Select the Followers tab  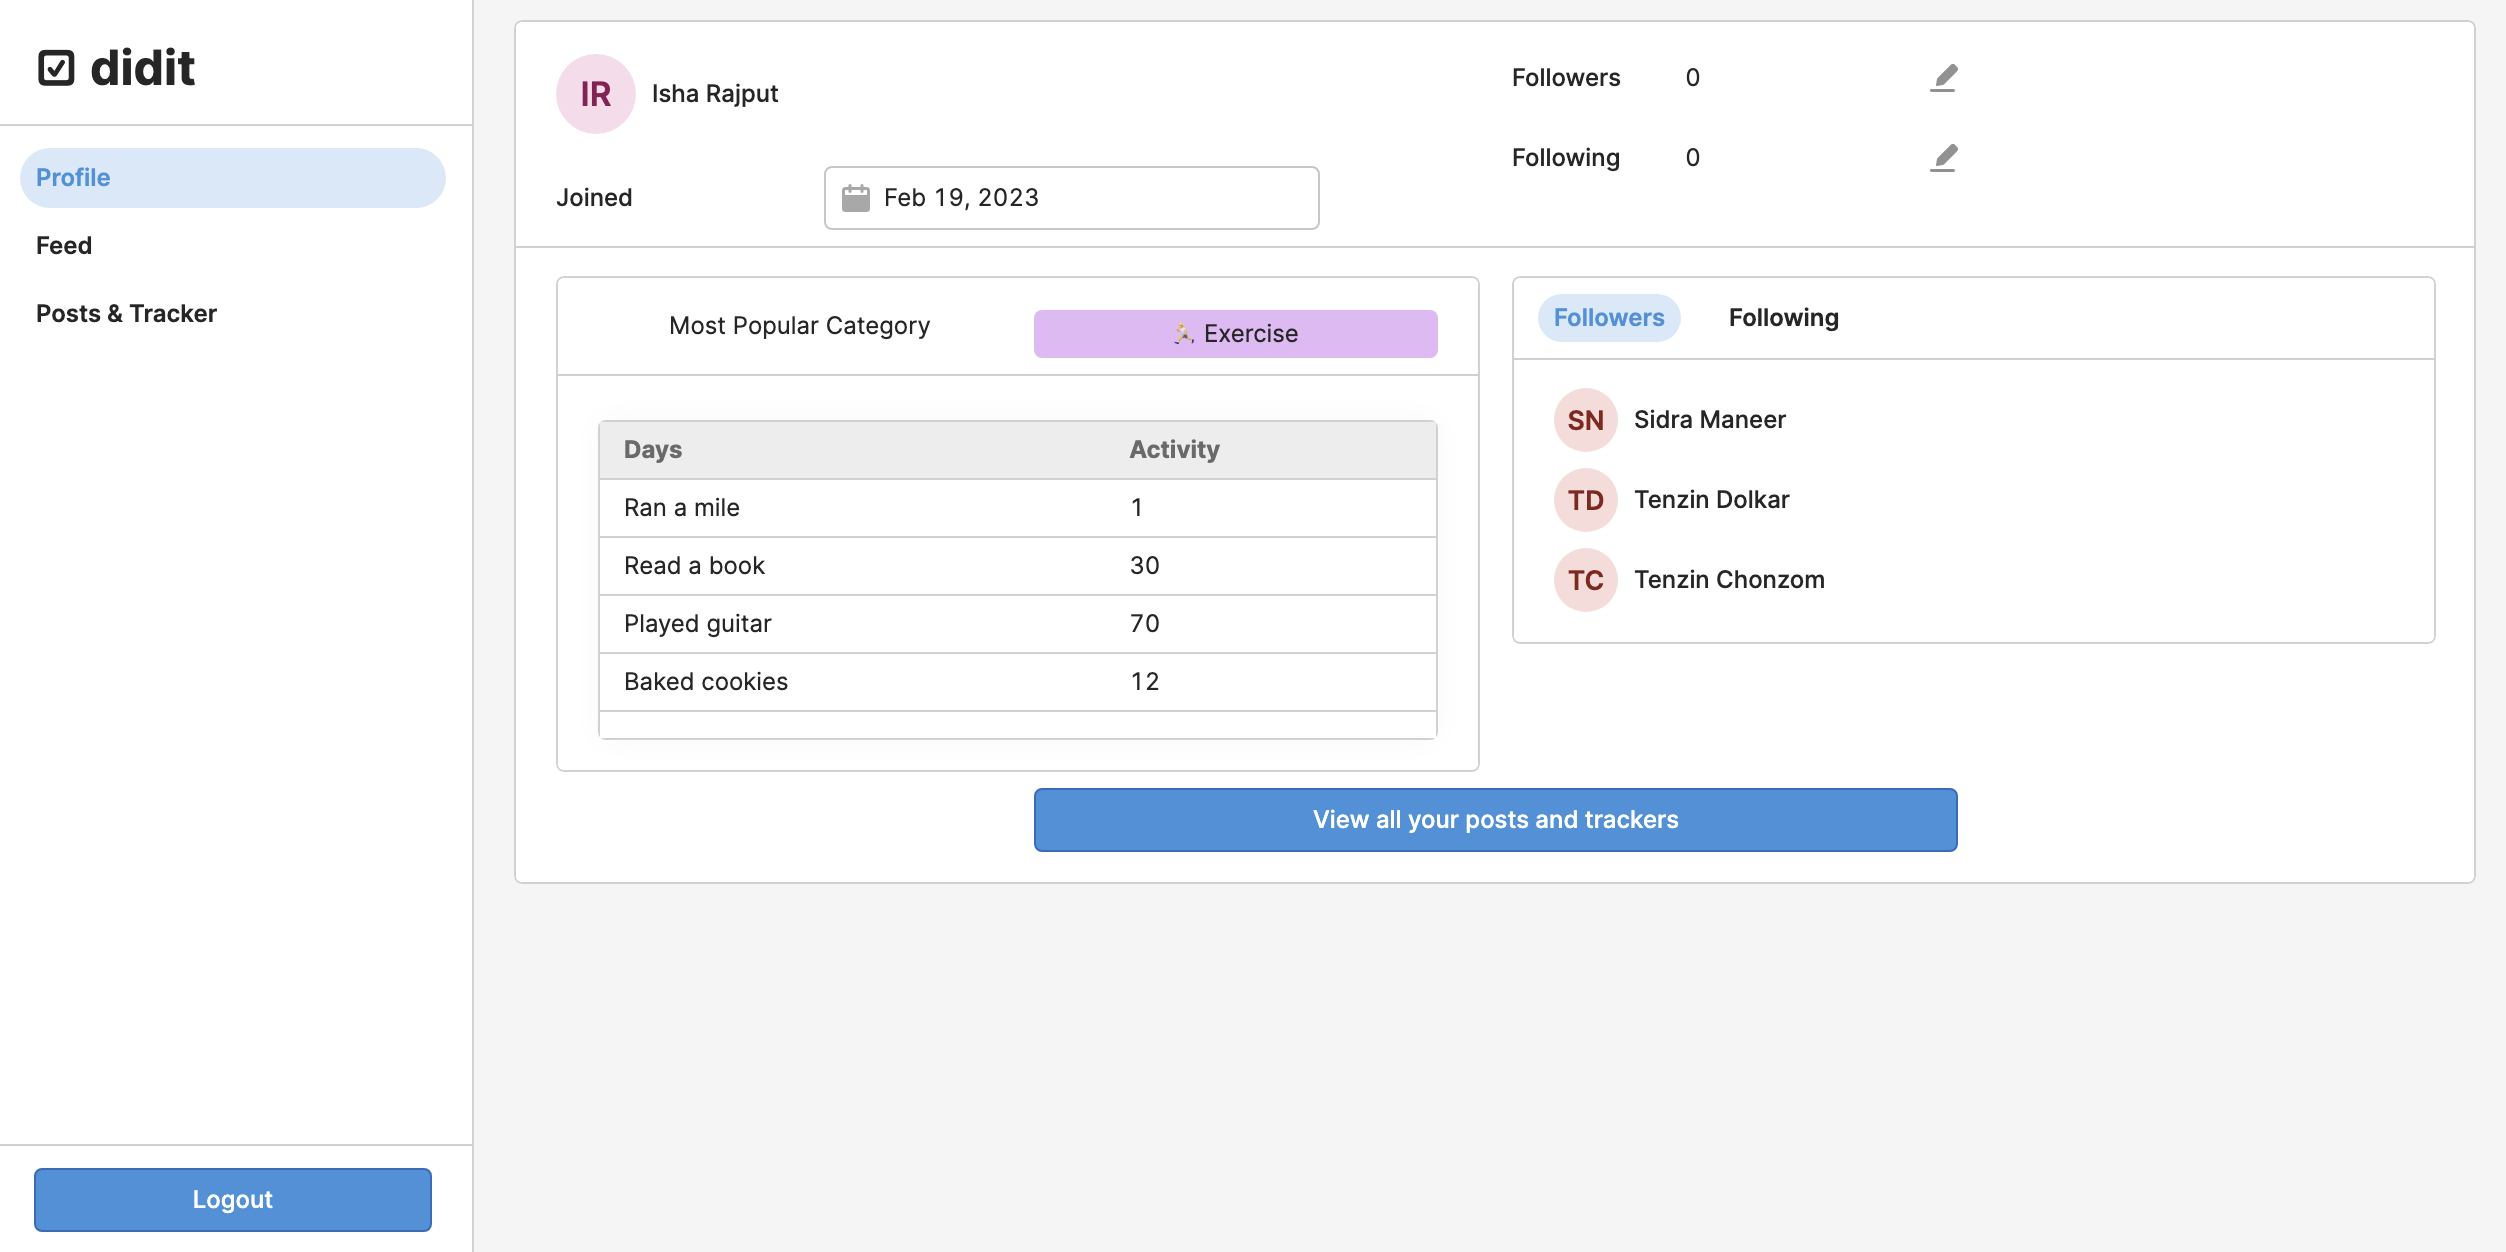(1608, 318)
